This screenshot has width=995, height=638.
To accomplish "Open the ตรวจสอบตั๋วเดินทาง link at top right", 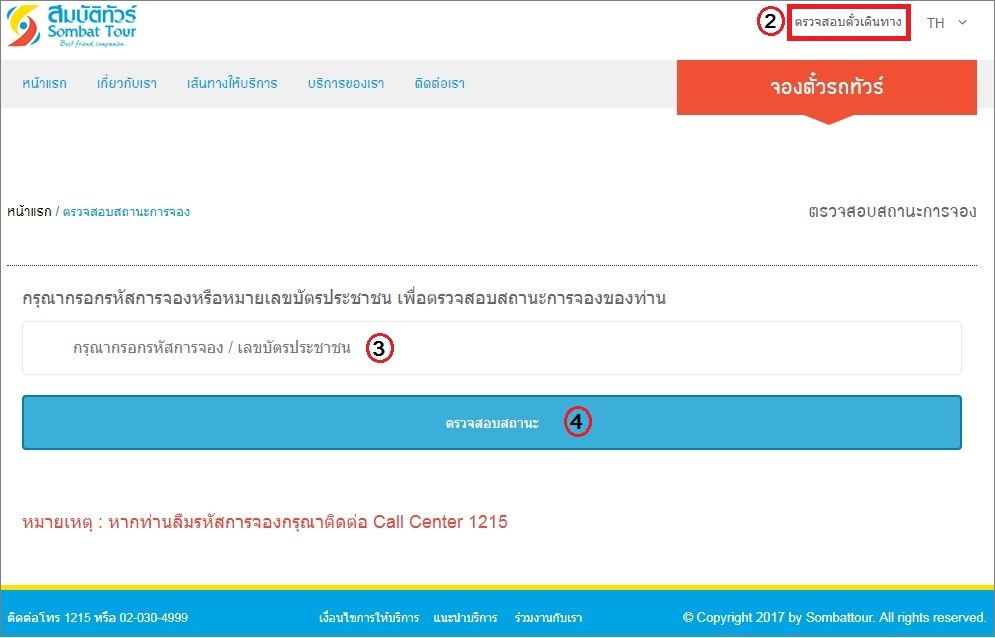I will (848, 22).
